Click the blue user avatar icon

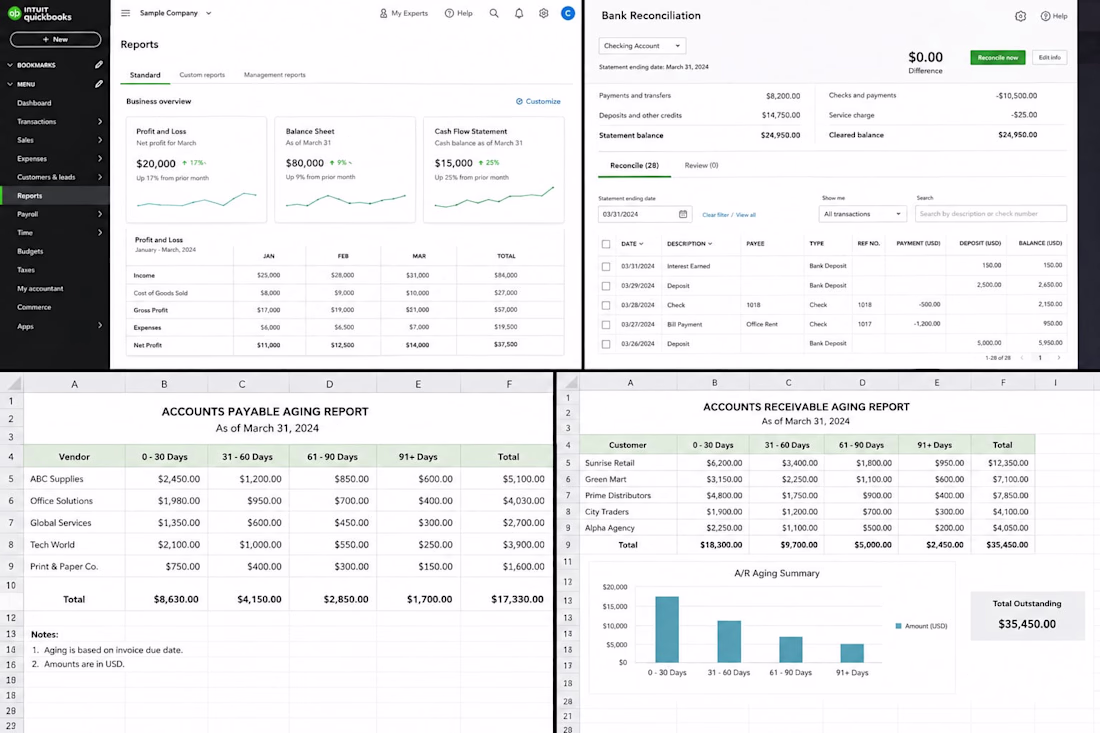click(568, 13)
